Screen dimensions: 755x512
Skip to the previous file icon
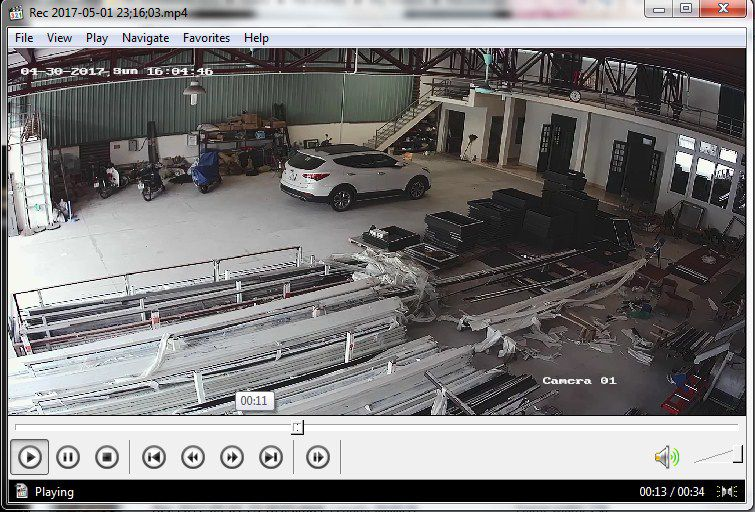[153, 458]
